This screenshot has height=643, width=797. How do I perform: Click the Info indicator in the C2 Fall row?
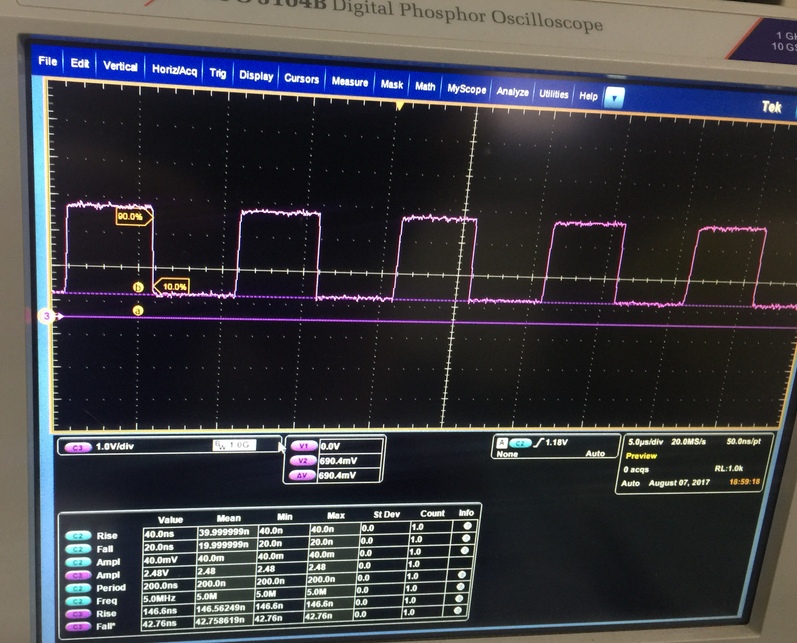coord(466,538)
